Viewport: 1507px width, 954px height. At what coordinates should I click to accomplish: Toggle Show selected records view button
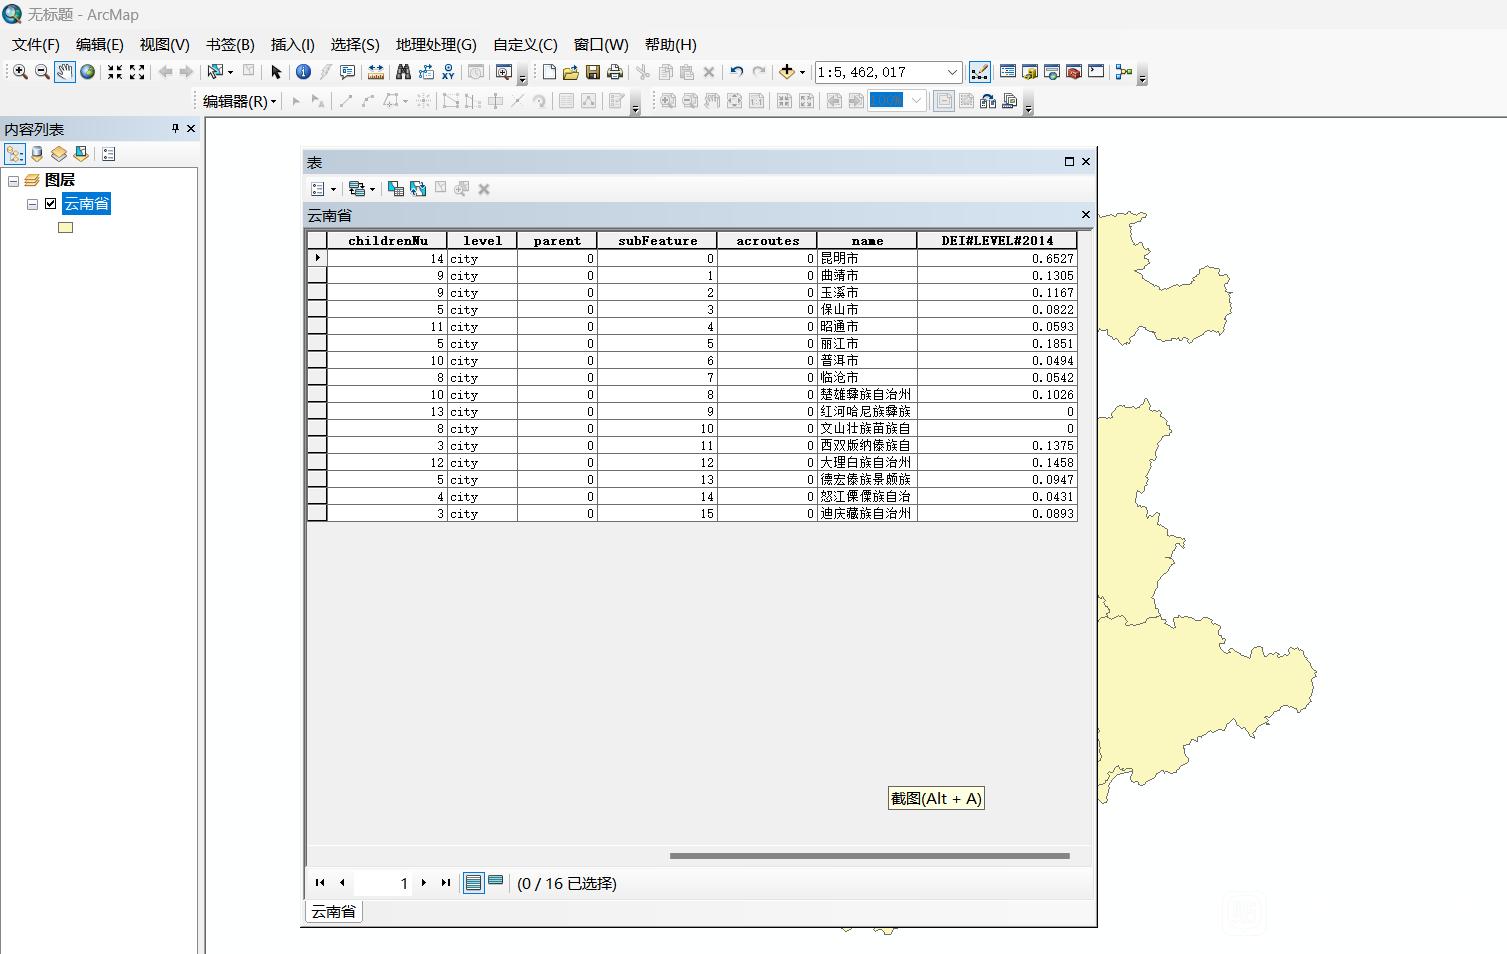click(x=496, y=882)
